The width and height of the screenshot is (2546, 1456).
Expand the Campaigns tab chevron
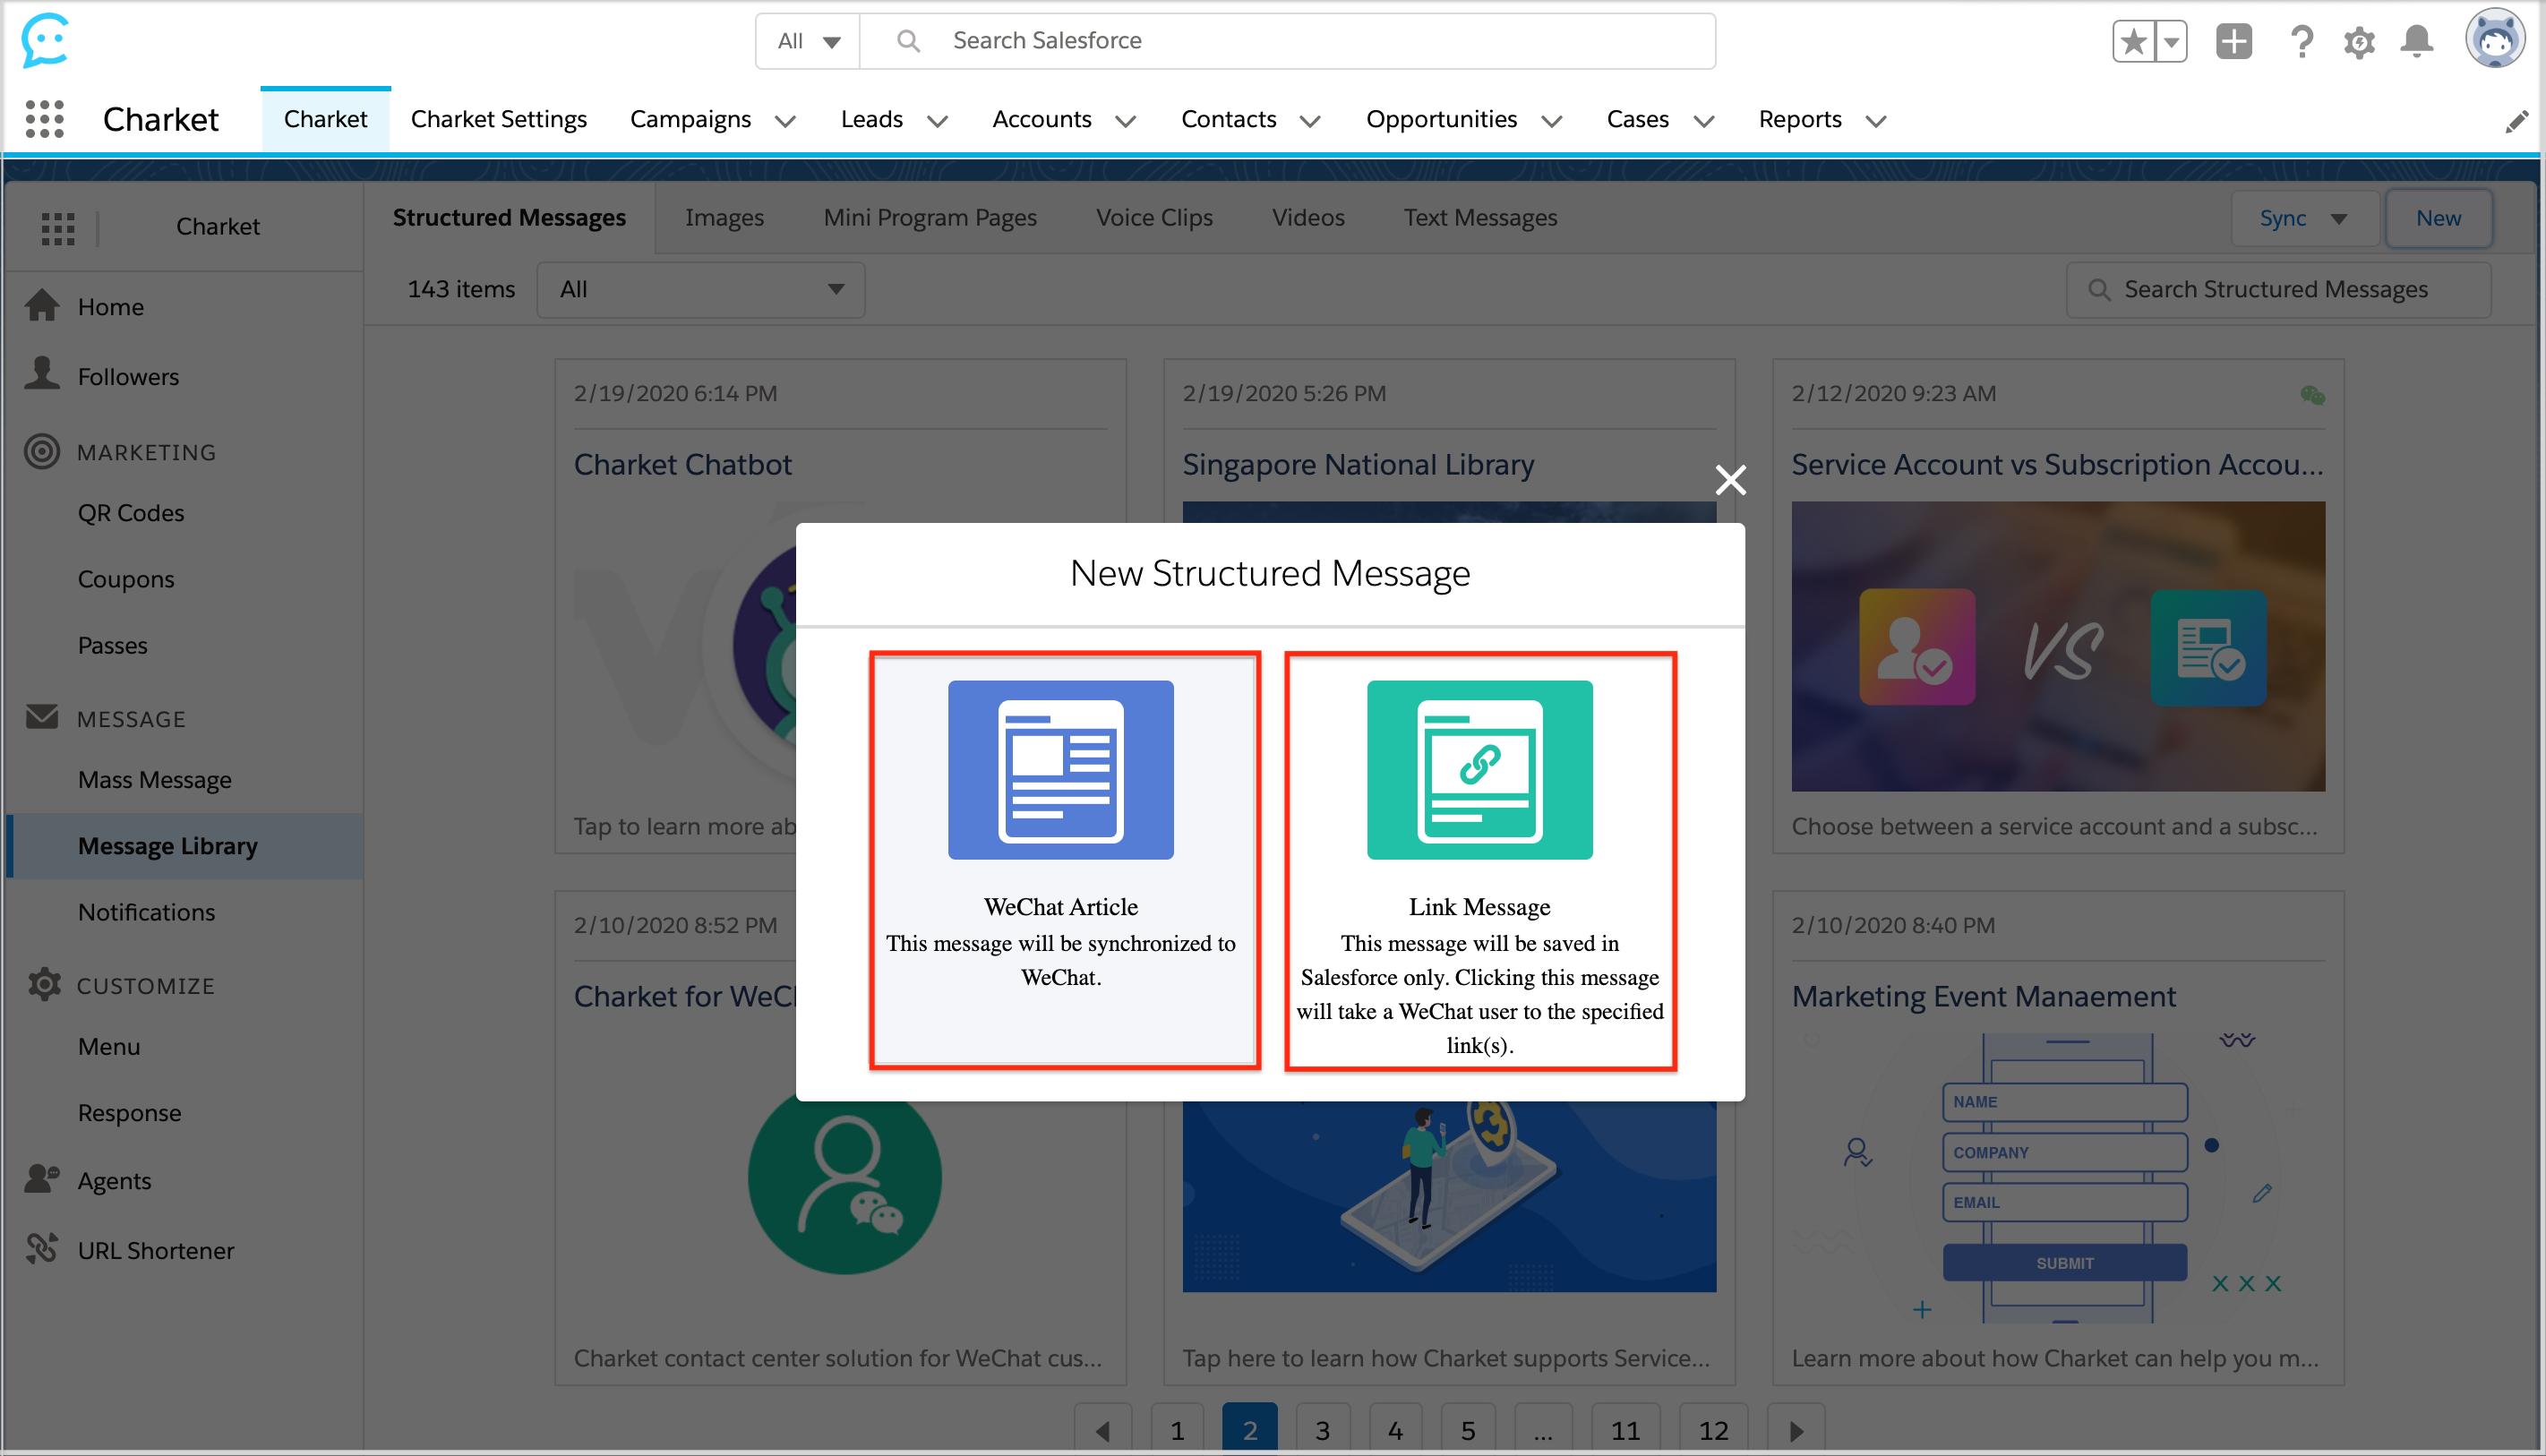tap(786, 121)
